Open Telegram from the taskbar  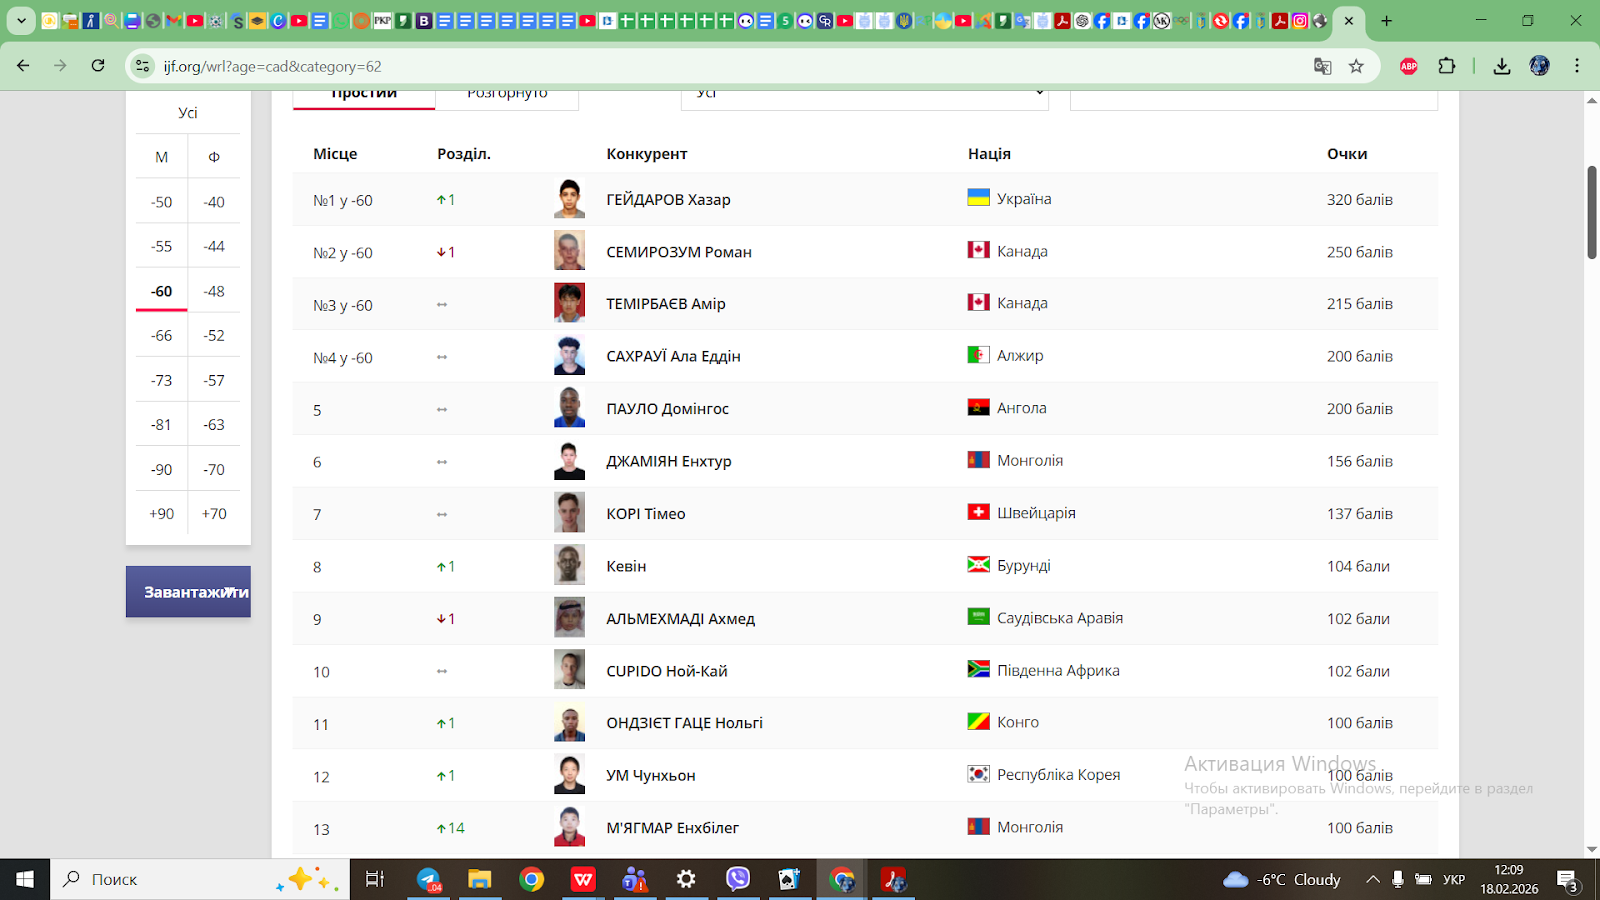pyautogui.click(x=428, y=879)
